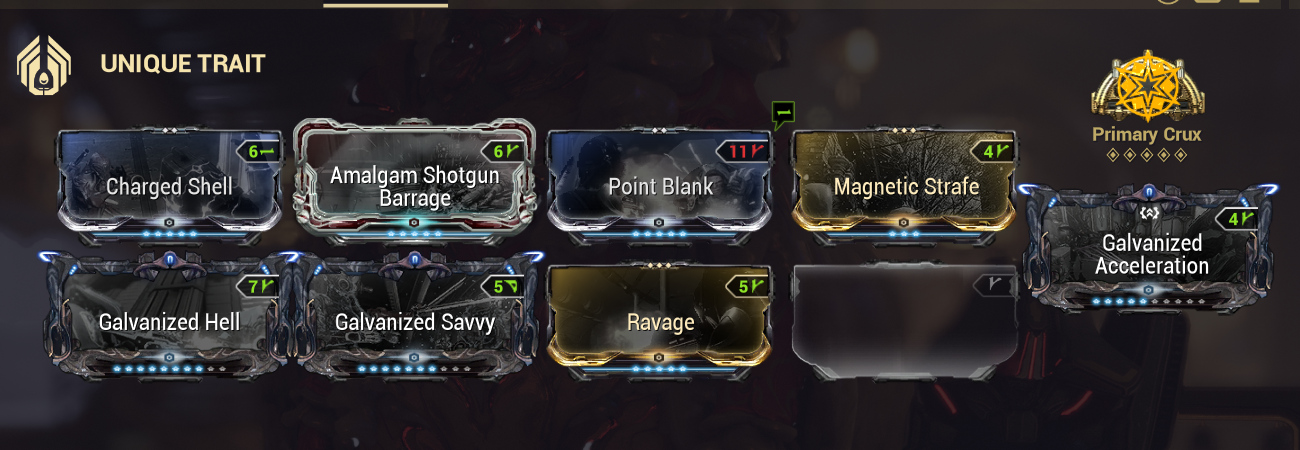Select the Charged Shell mod card
1300x450 pixels.
tap(169, 181)
